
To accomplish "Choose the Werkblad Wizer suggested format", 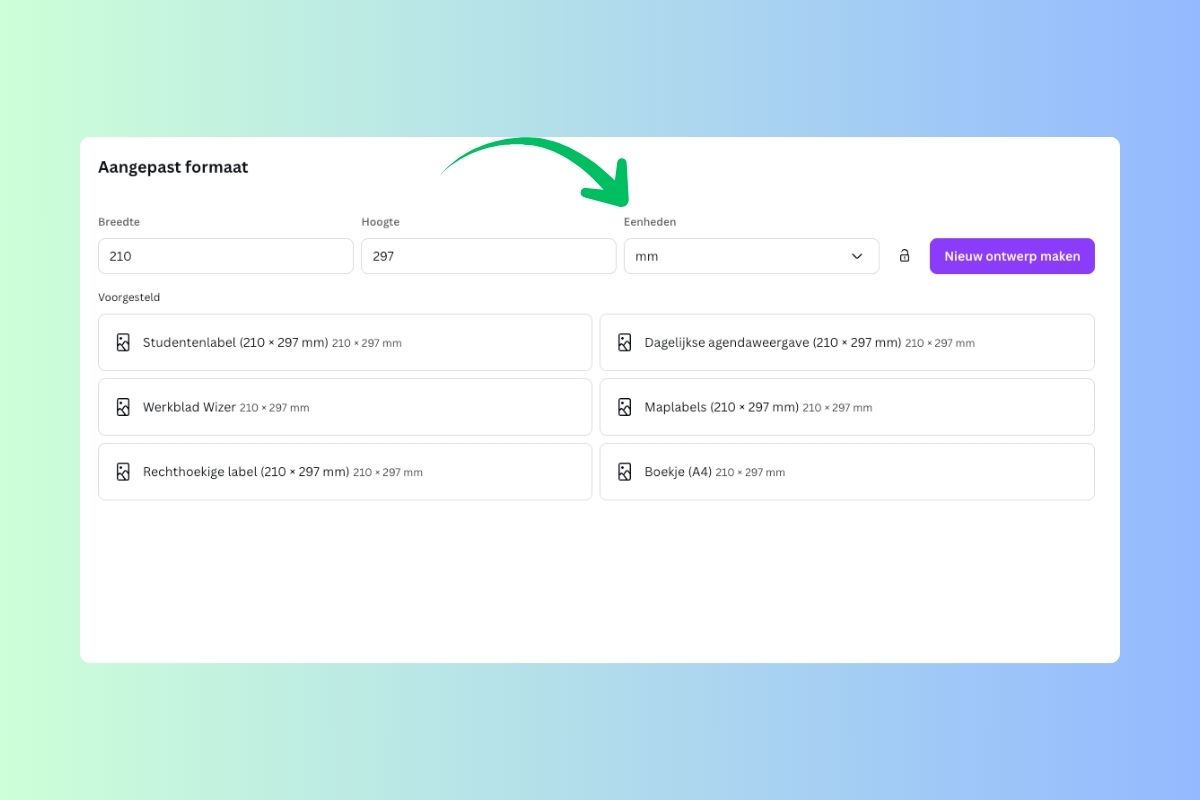I will coord(345,407).
